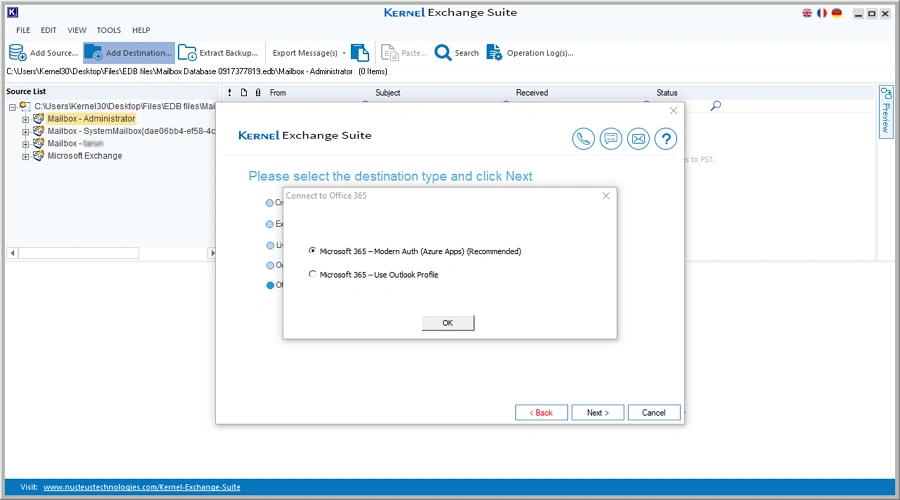Click the attachment column header icon
Image resolution: width=900 pixels, height=500 pixels.
(x=258, y=92)
